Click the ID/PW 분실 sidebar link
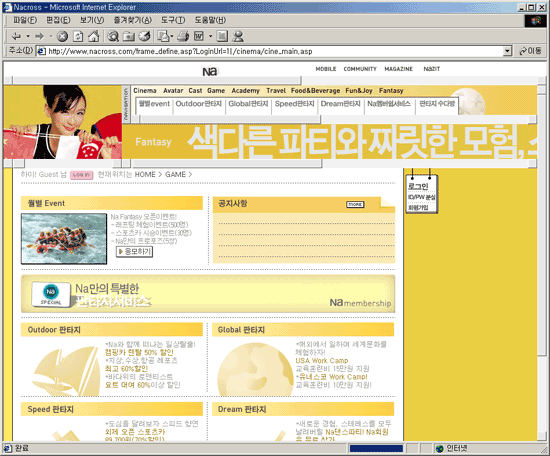 click(x=421, y=197)
